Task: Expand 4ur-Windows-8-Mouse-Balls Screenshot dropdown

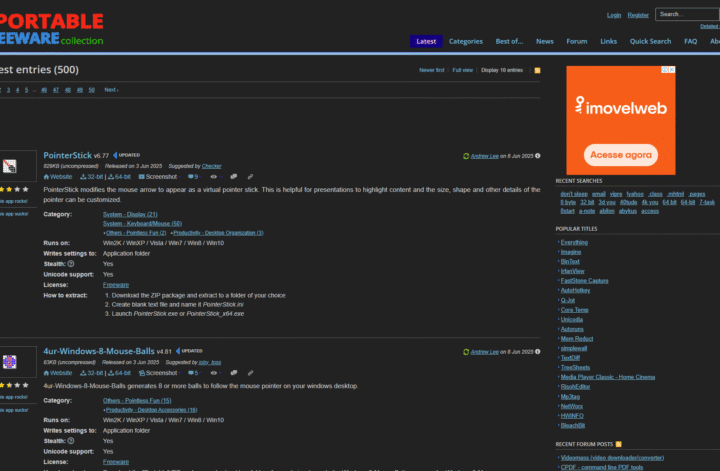Action: point(159,373)
